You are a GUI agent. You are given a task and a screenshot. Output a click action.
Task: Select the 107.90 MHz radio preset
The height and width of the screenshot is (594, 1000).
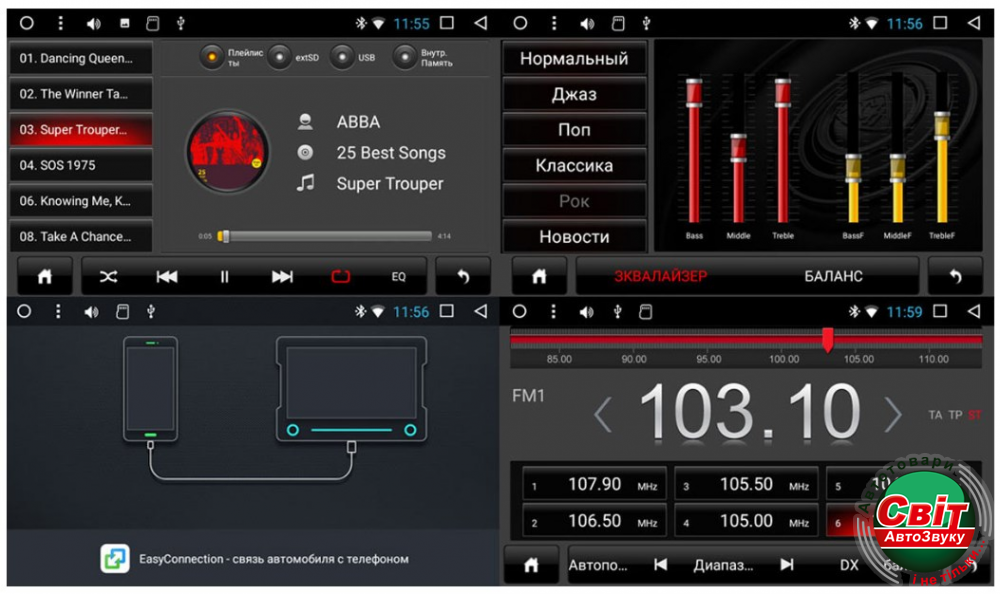(x=594, y=485)
